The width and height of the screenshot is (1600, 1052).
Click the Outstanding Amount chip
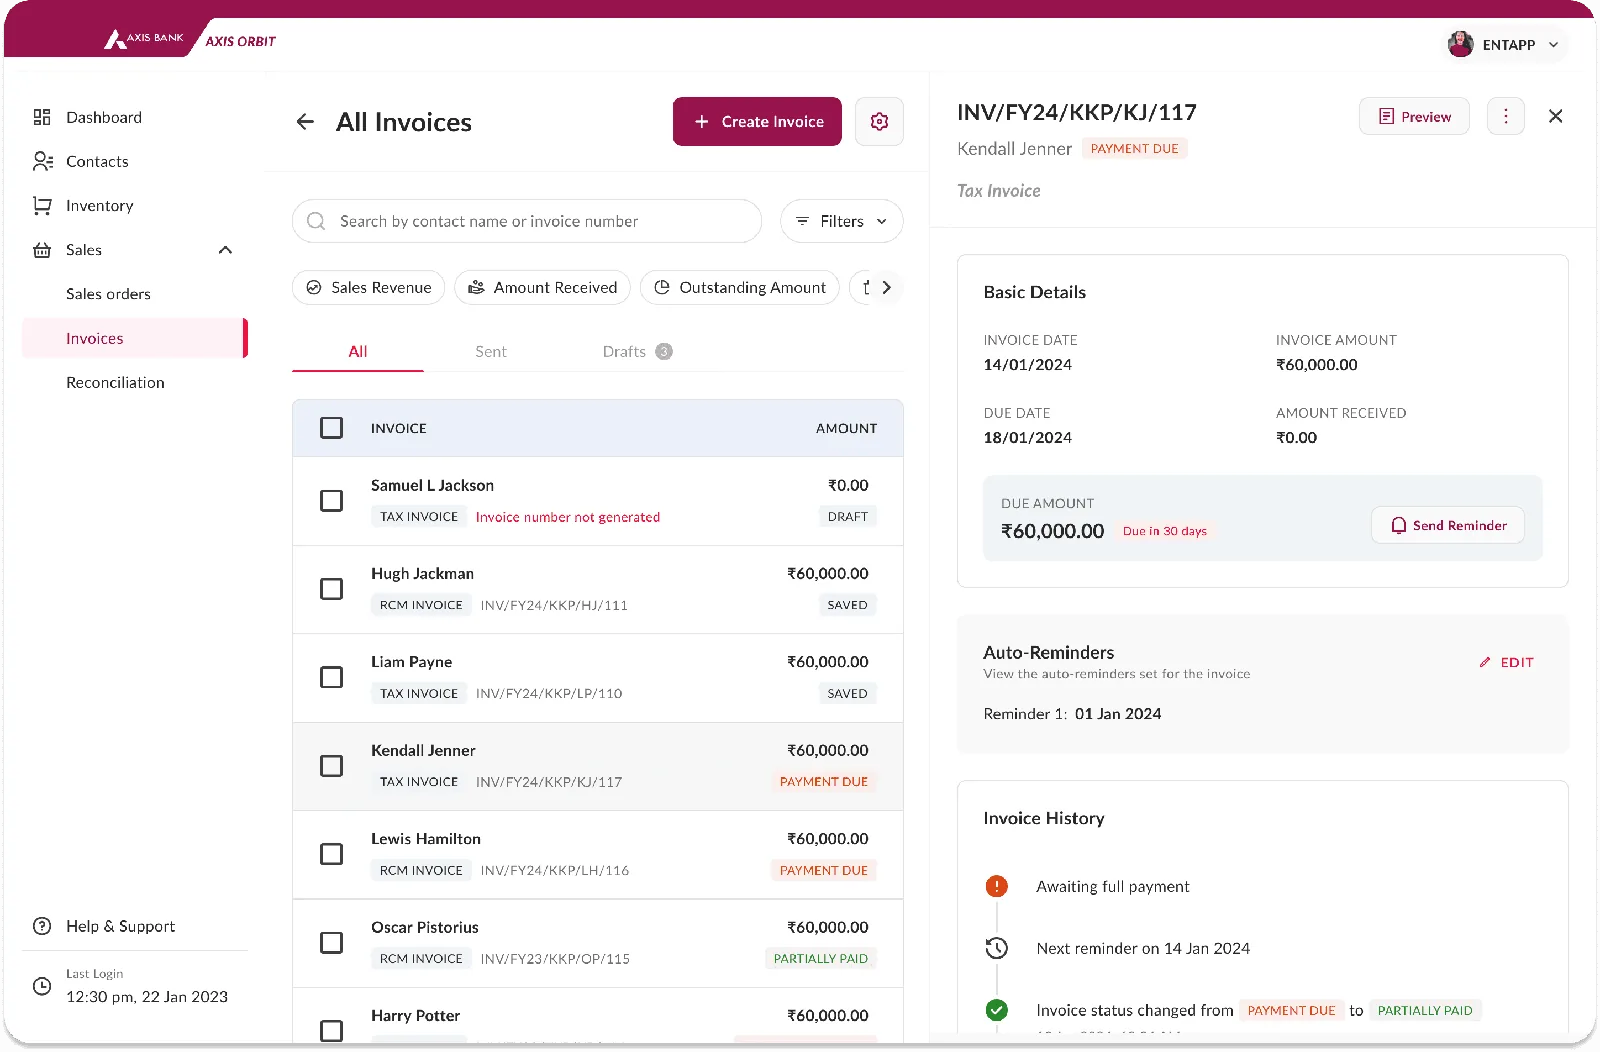pyautogui.click(x=740, y=287)
